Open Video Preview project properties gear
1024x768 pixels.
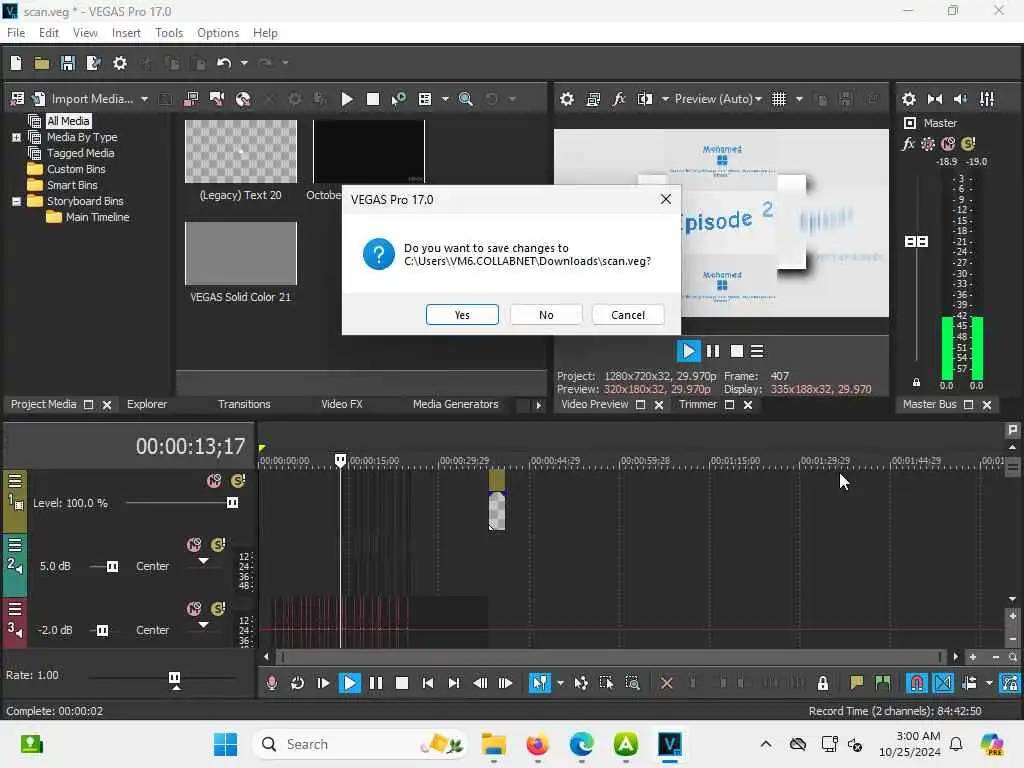pyautogui.click(x=567, y=99)
